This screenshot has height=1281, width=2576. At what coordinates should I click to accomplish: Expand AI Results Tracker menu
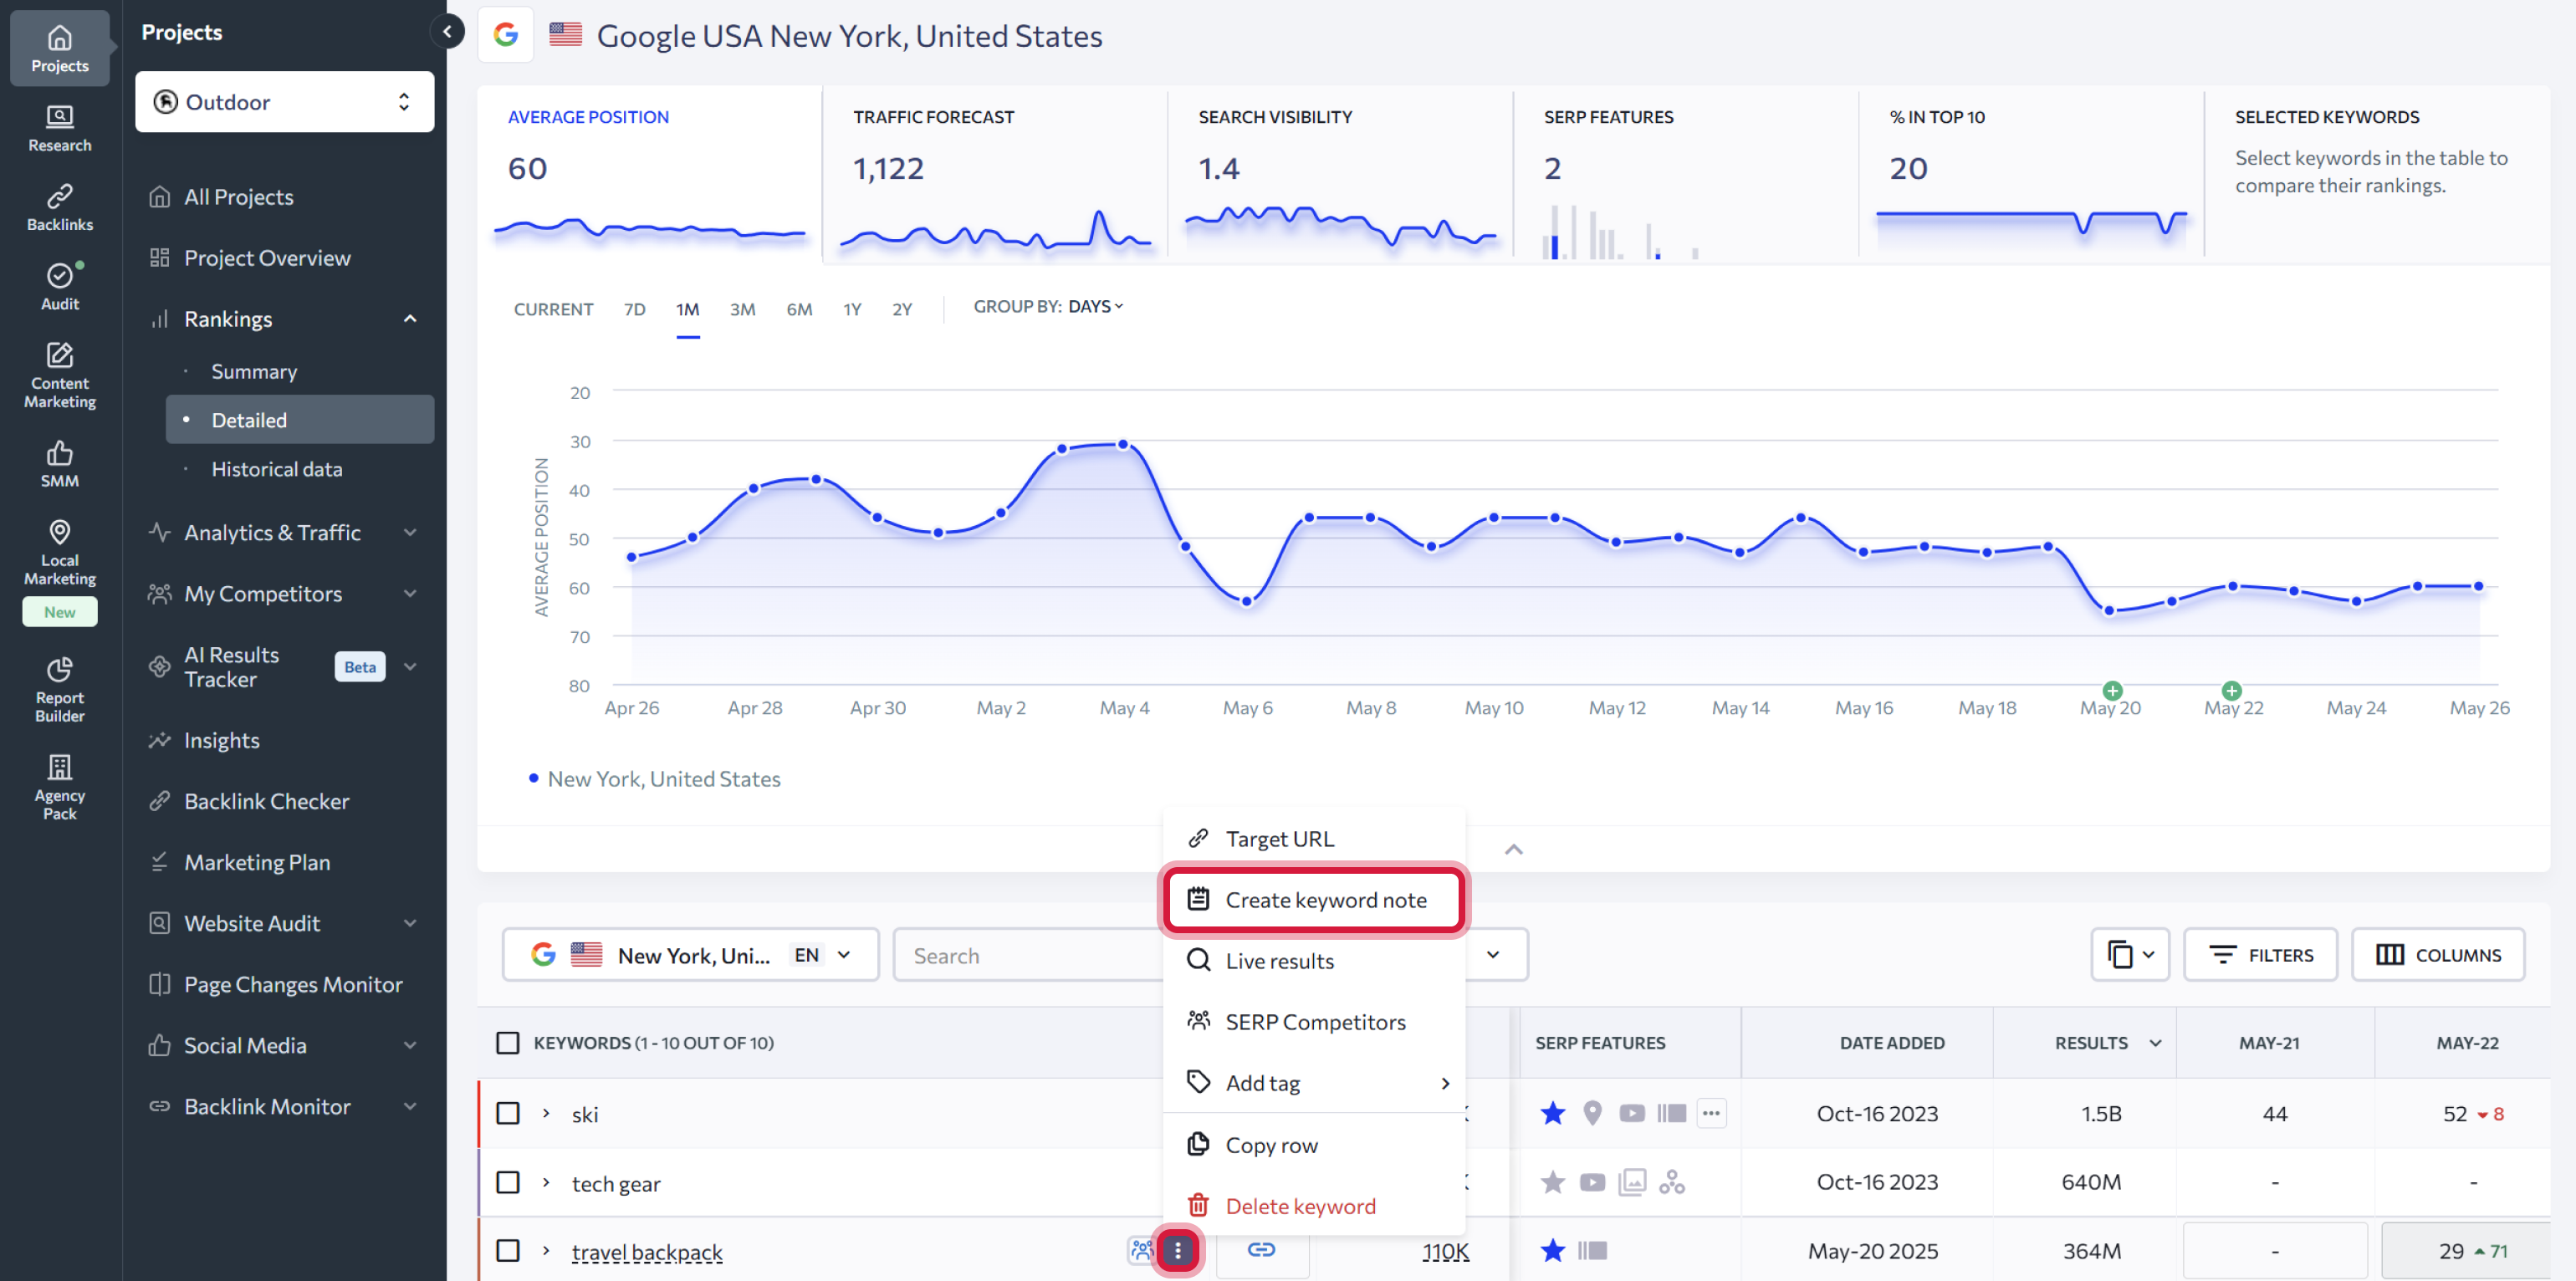(x=410, y=666)
